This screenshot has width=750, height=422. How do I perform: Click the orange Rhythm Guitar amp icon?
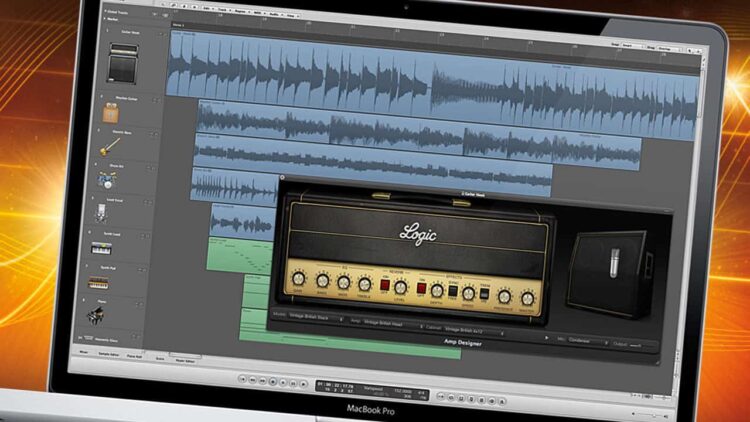coord(111,115)
